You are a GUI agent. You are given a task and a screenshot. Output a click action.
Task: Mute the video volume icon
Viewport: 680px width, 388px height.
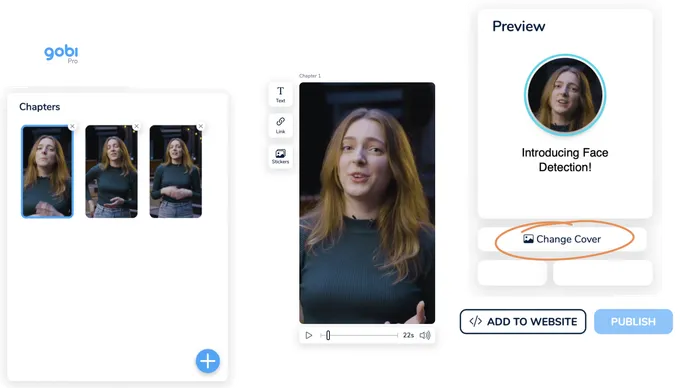[x=425, y=335]
